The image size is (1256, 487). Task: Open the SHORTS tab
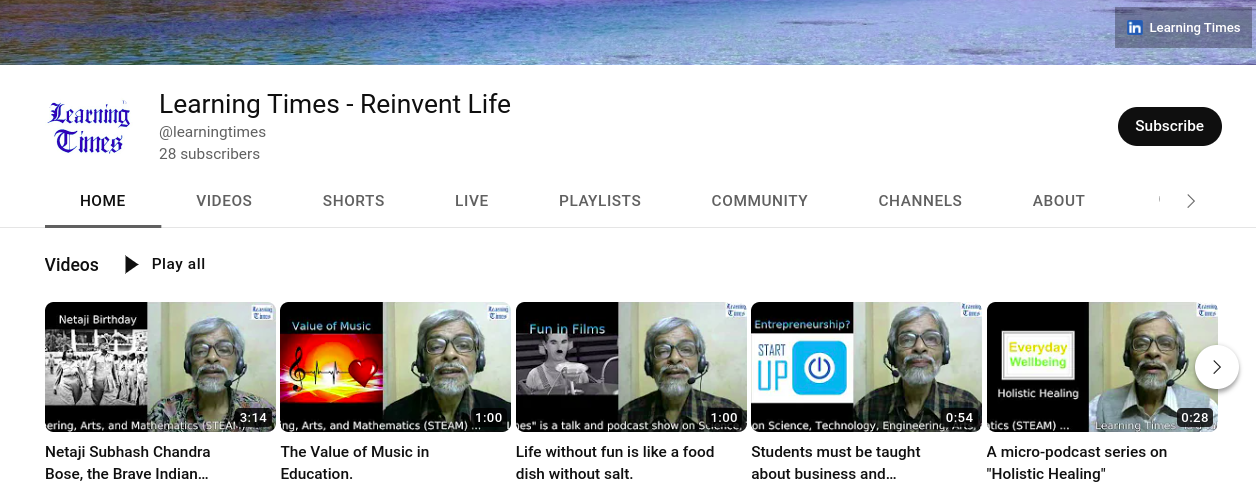(x=353, y=201)
